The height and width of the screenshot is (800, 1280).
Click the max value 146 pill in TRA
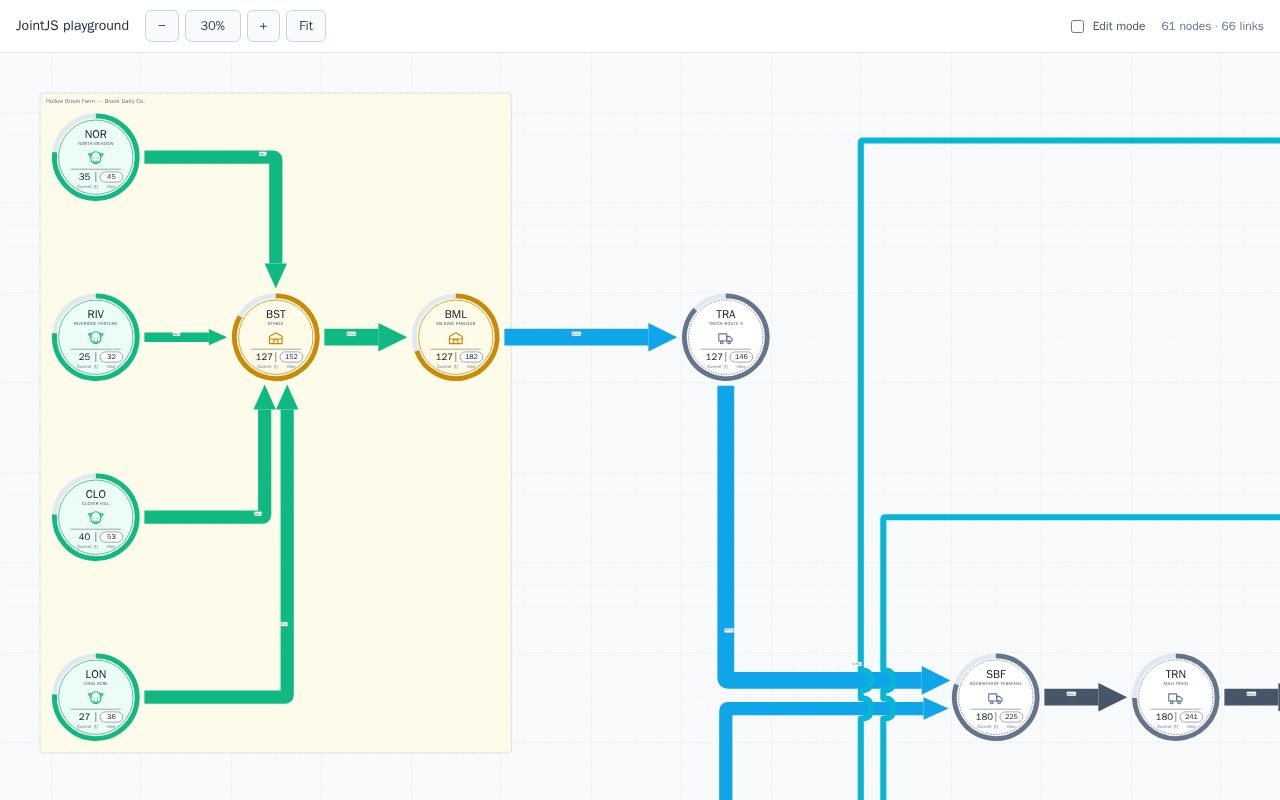tap(741, 357)
